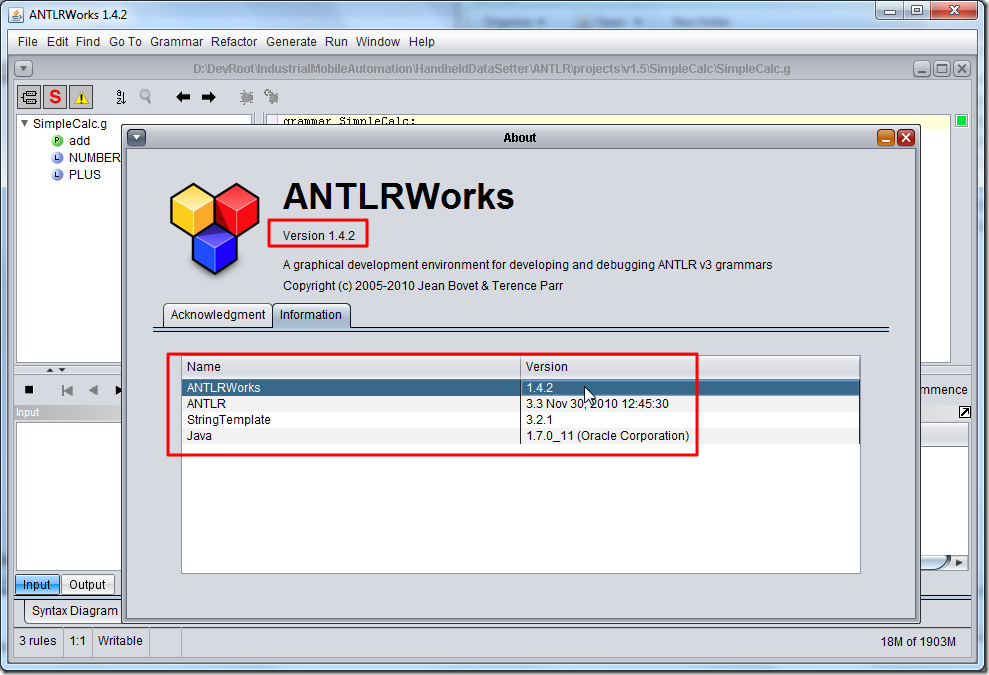The width and height of the screenshot is (989, 675).
Task: Open the Window menu
Action: (x=378, y=42)
